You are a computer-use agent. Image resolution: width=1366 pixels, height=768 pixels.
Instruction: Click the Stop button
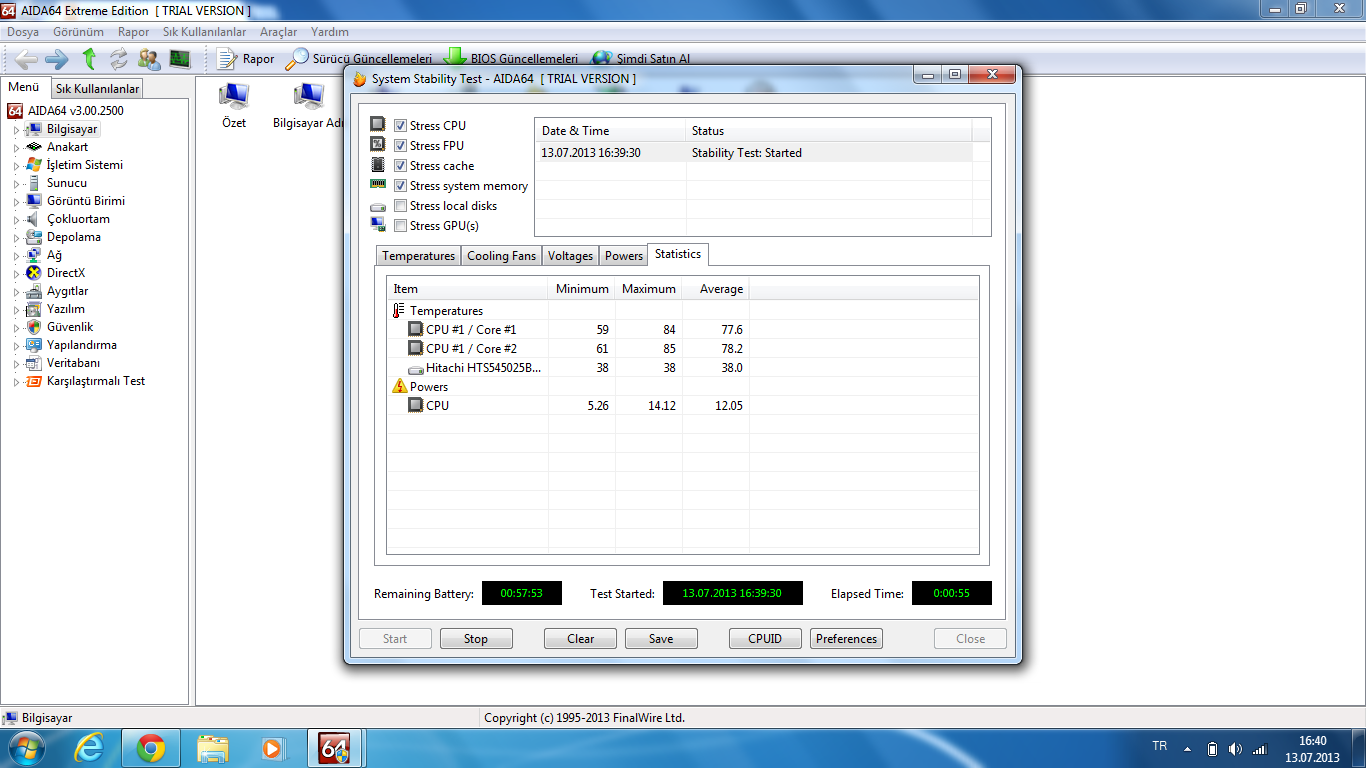point(476,639)
